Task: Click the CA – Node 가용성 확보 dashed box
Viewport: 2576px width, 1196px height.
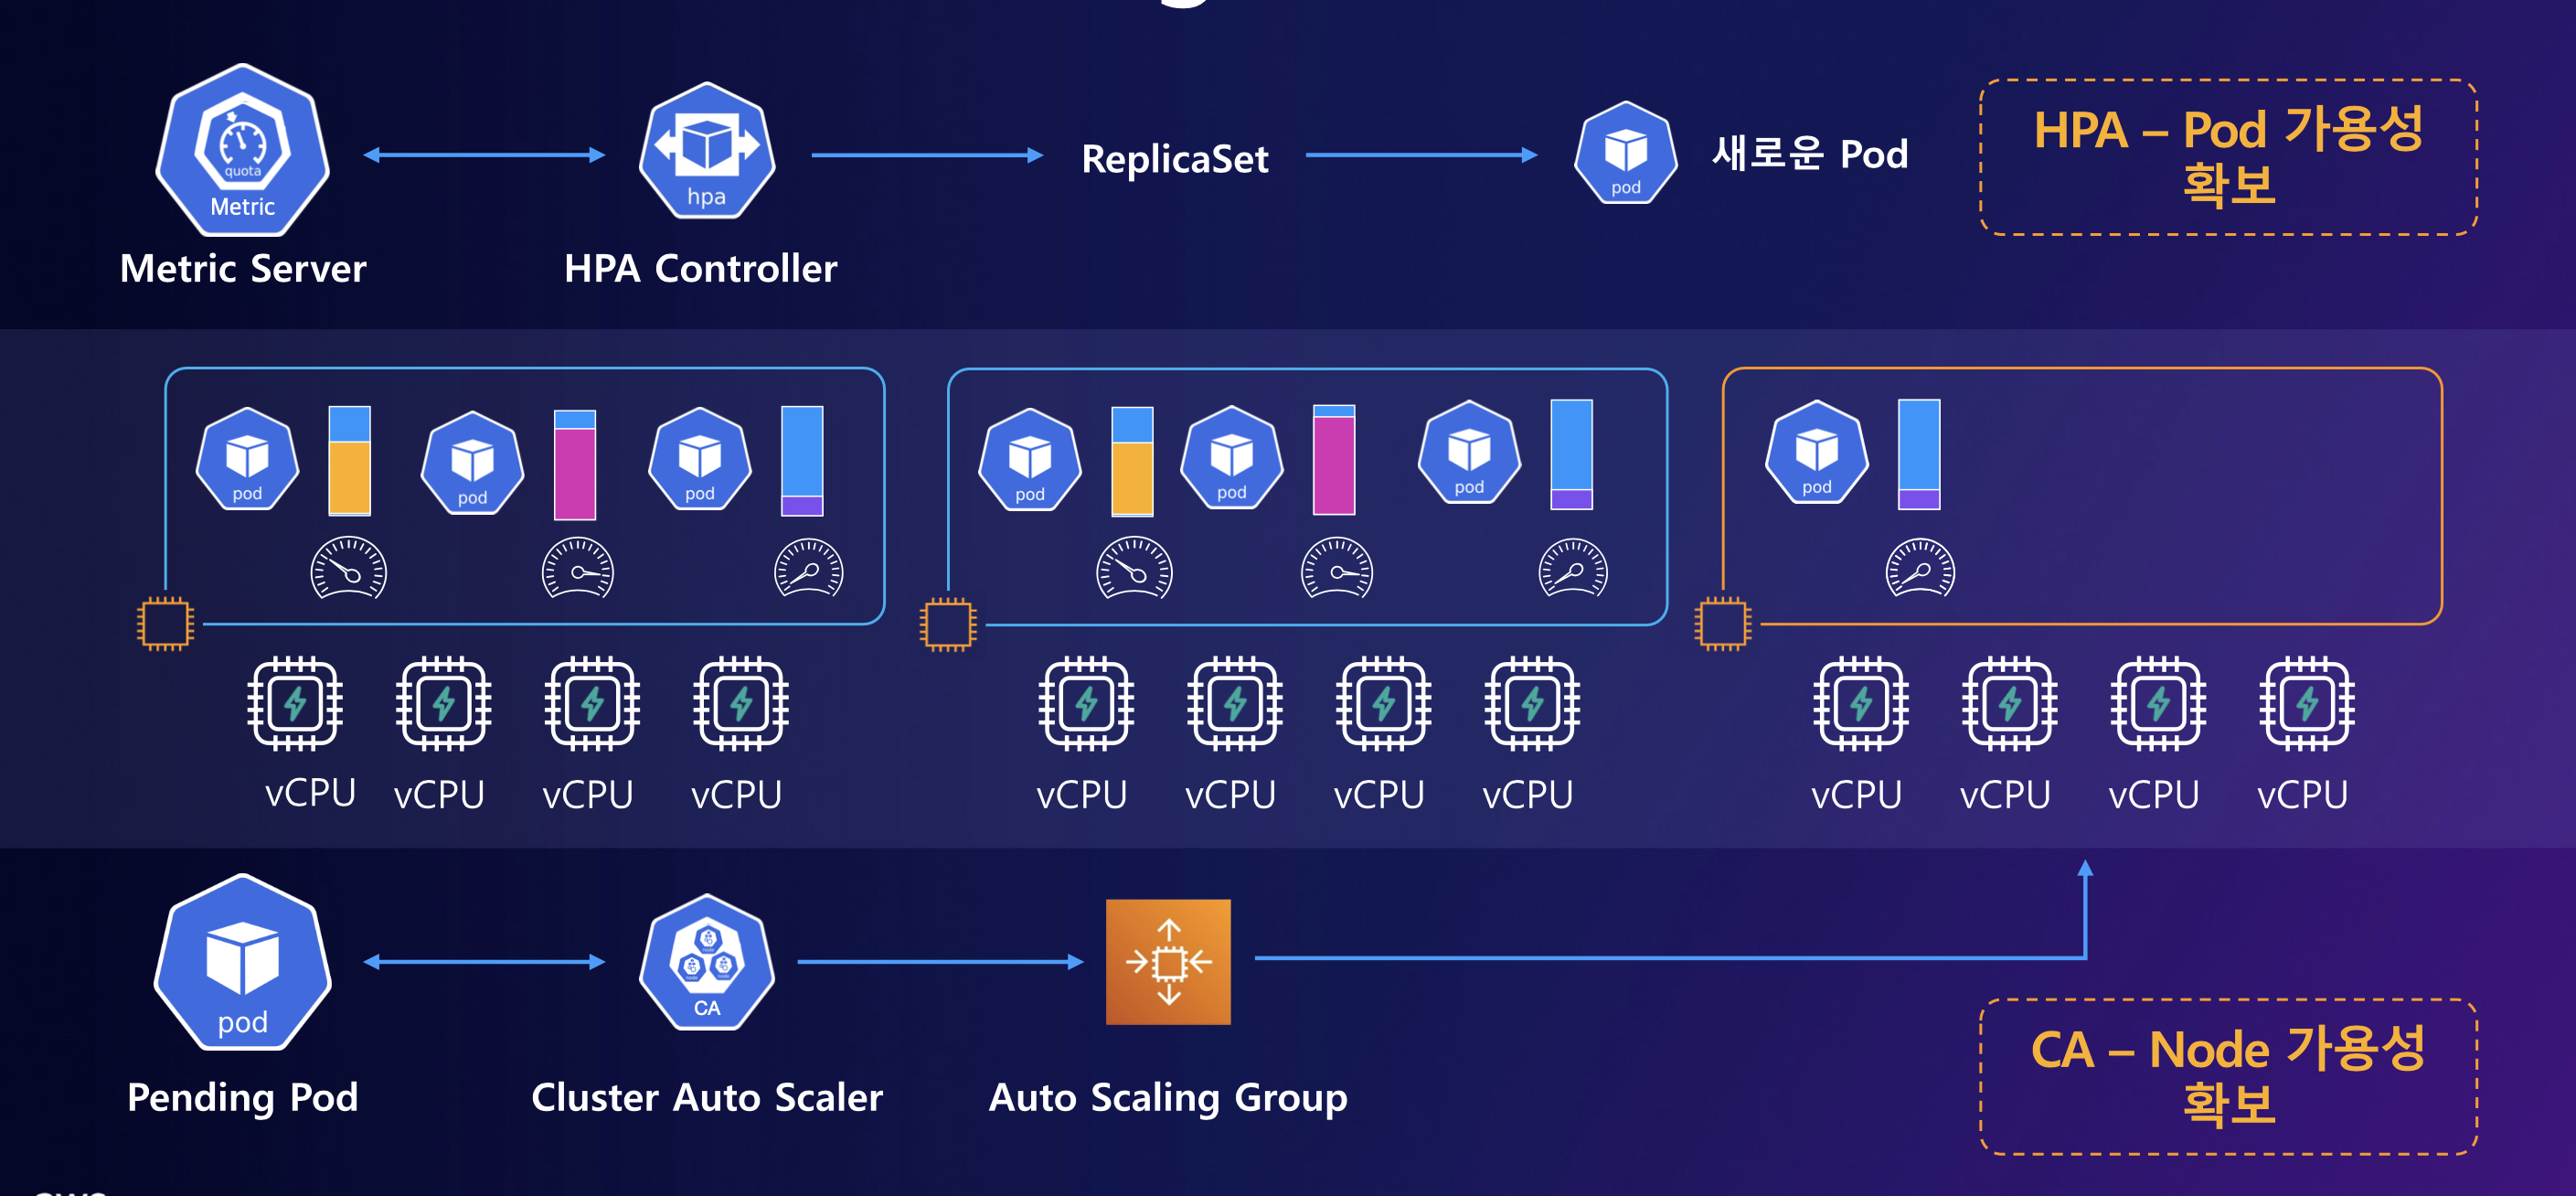Action: click(2228, 1076)
